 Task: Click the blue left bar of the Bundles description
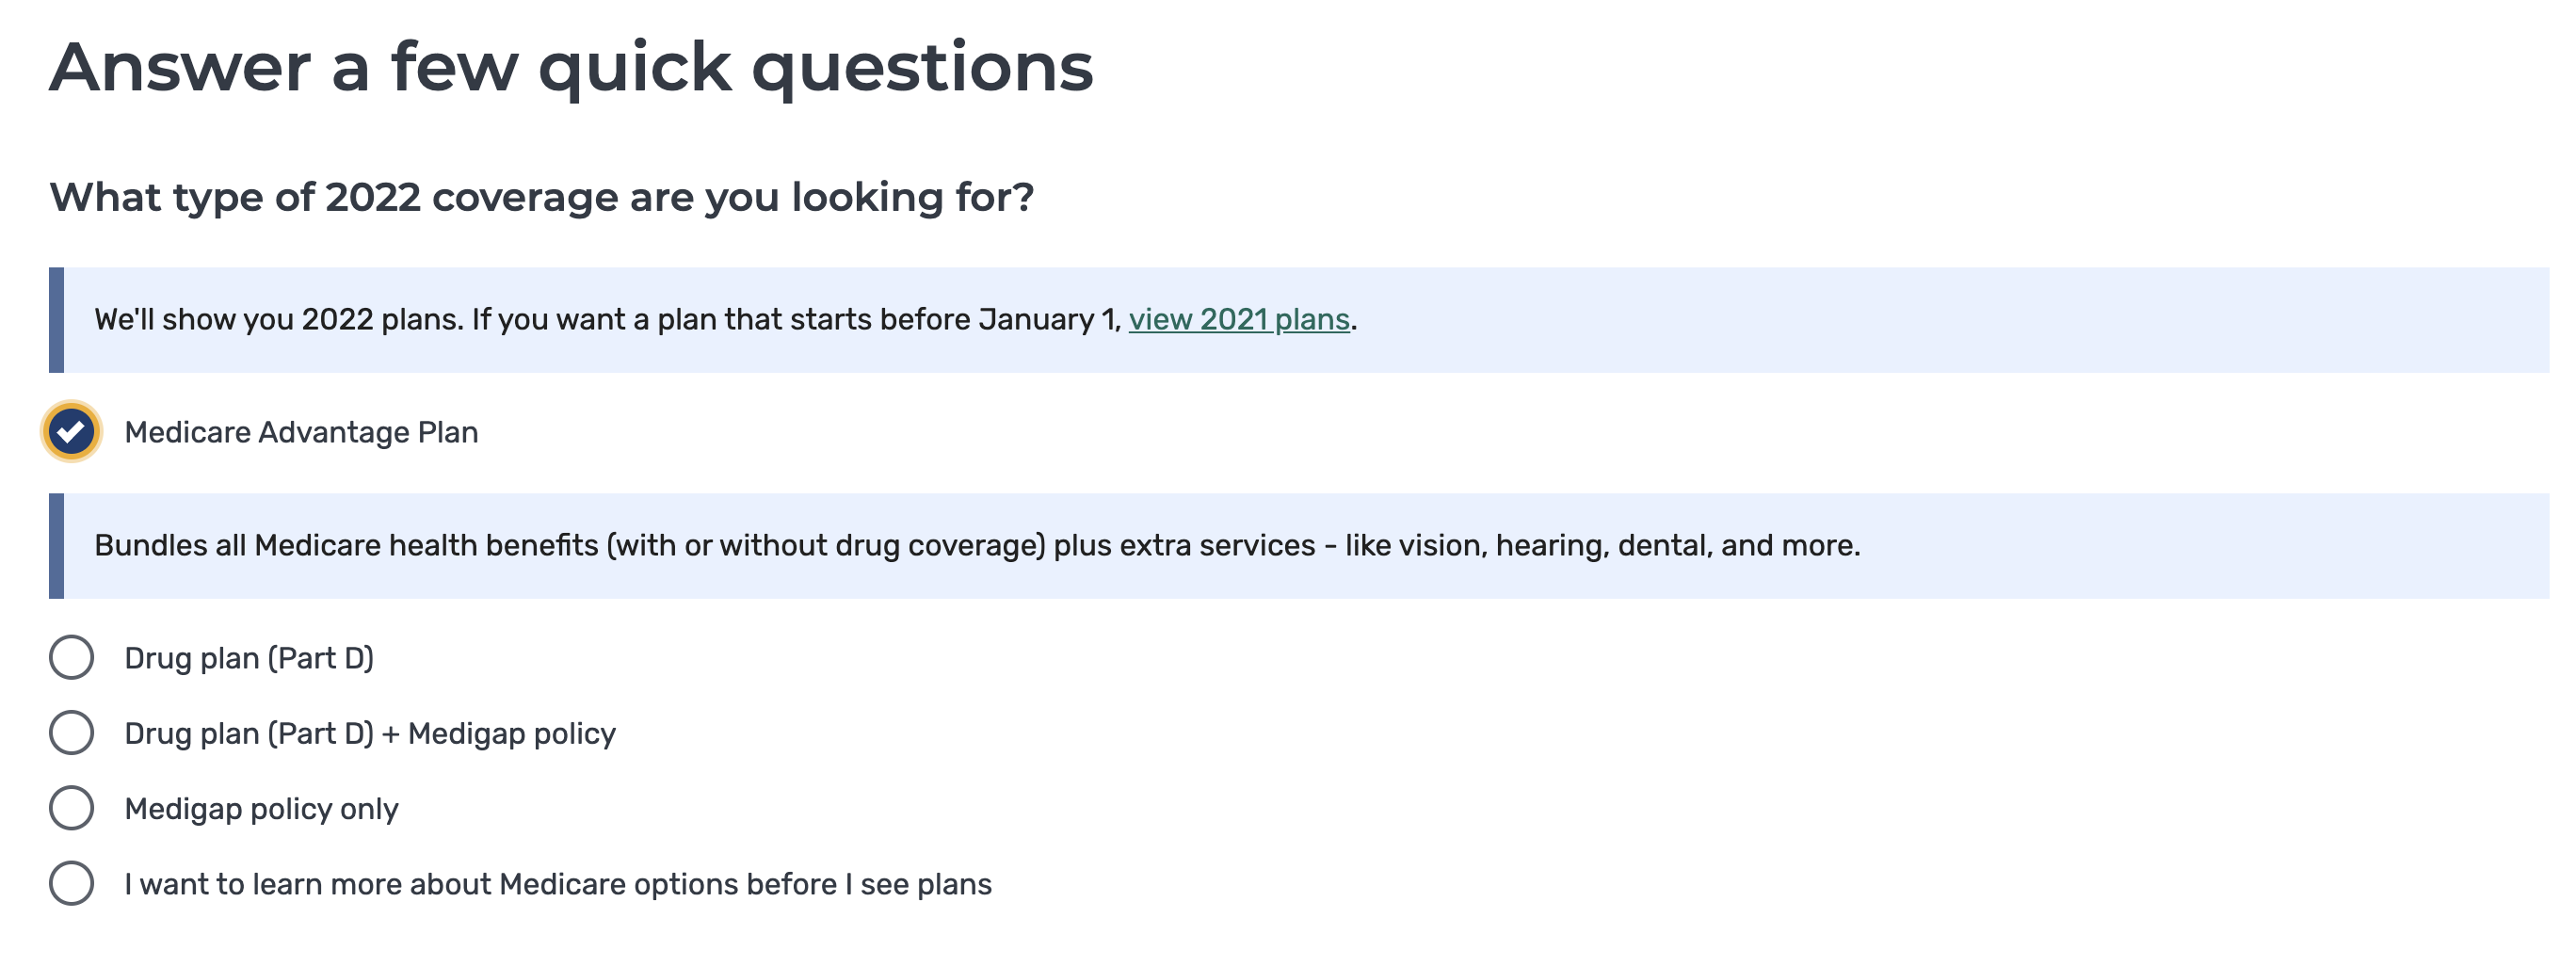56,546
